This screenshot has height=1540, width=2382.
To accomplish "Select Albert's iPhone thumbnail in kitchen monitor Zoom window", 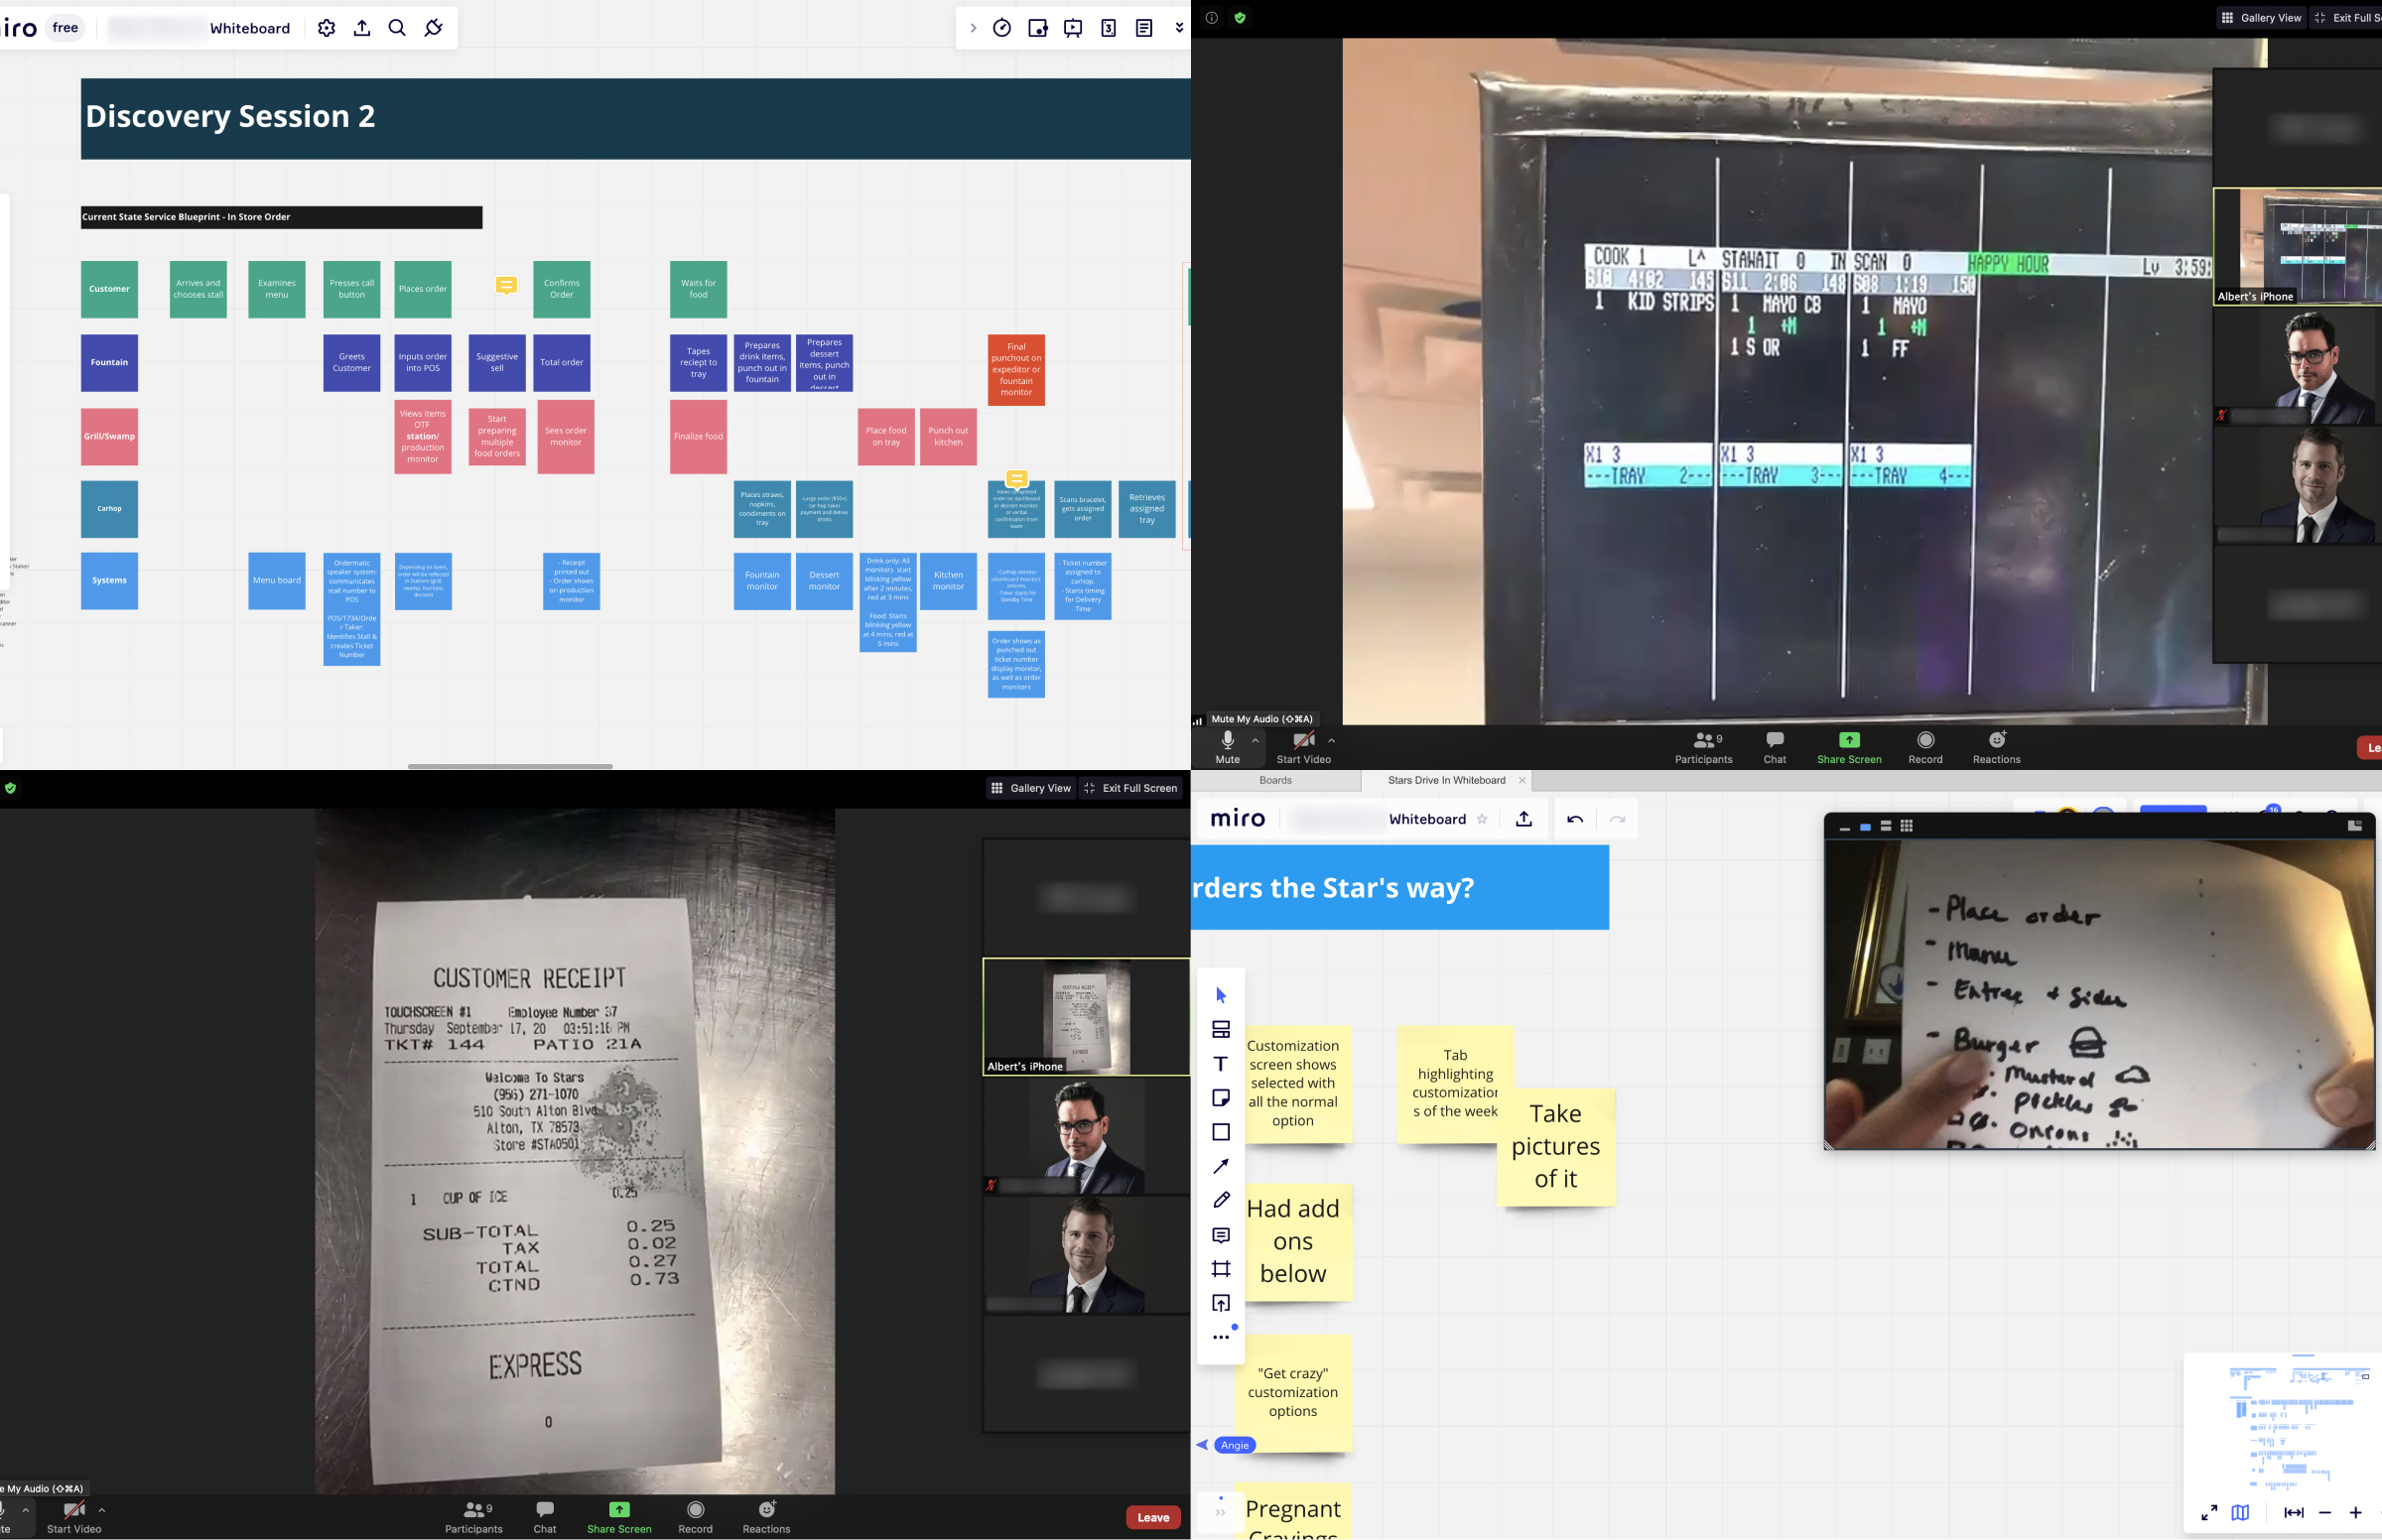I will 2297,246.
